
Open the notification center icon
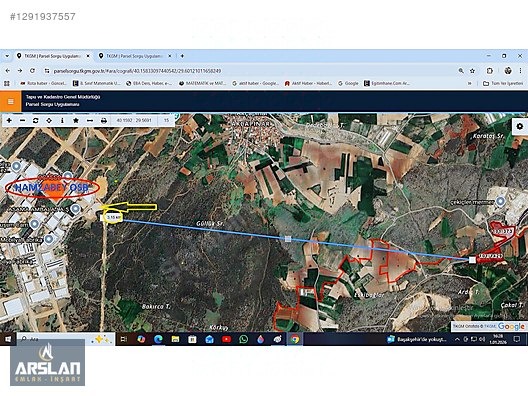(517, 339)
